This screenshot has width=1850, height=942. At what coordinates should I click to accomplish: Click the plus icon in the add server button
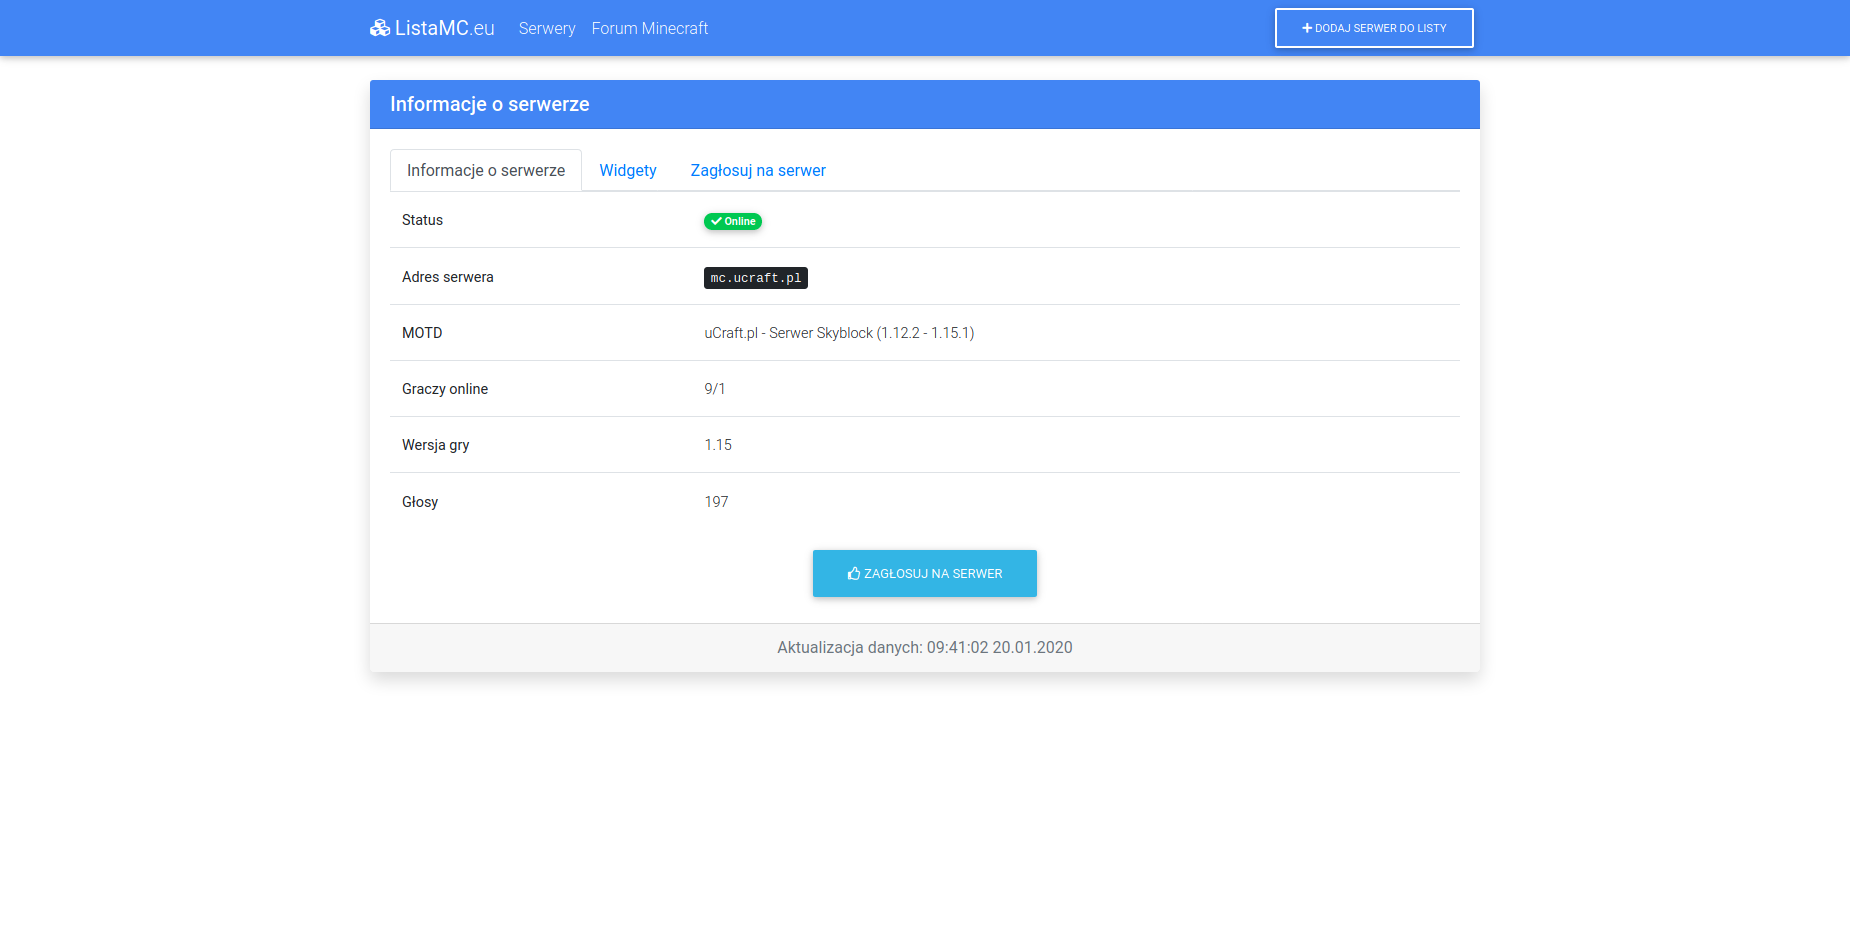click(1307, 28)
